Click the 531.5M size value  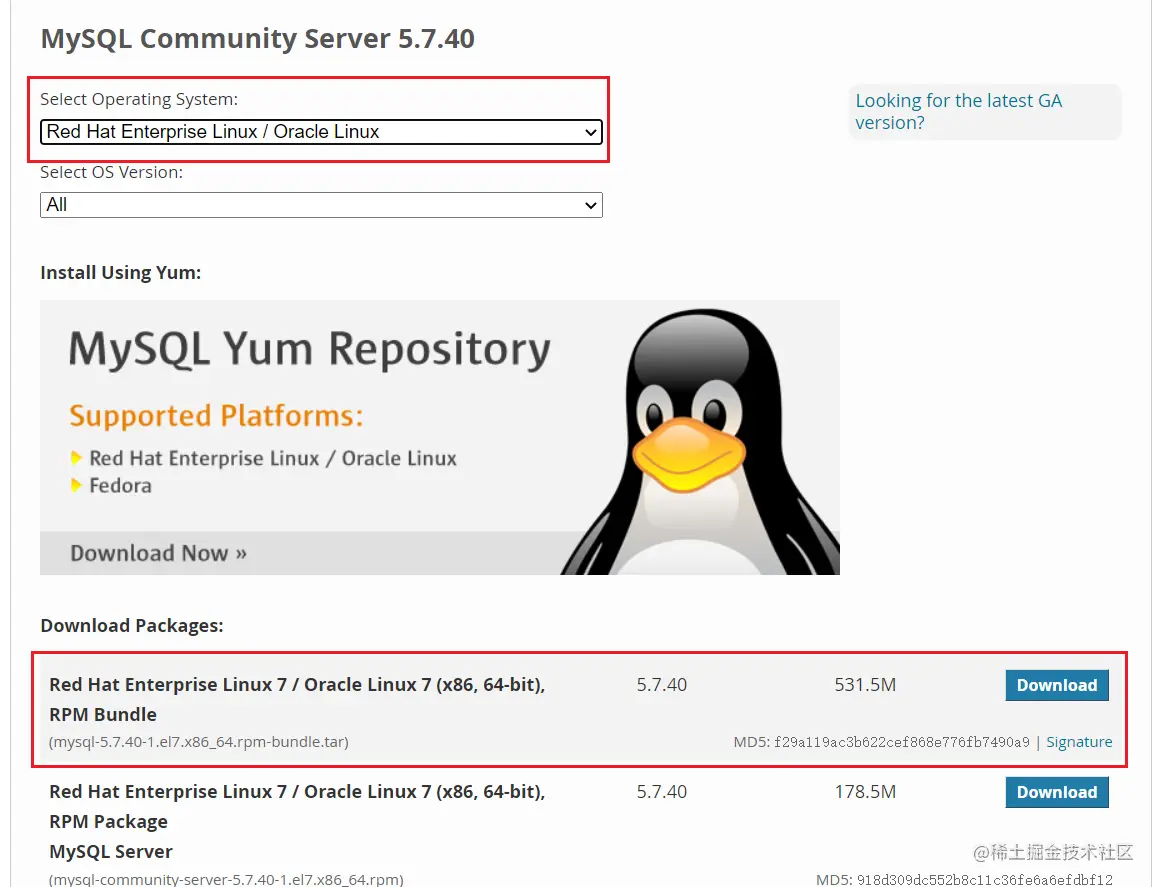coord(865,685)
